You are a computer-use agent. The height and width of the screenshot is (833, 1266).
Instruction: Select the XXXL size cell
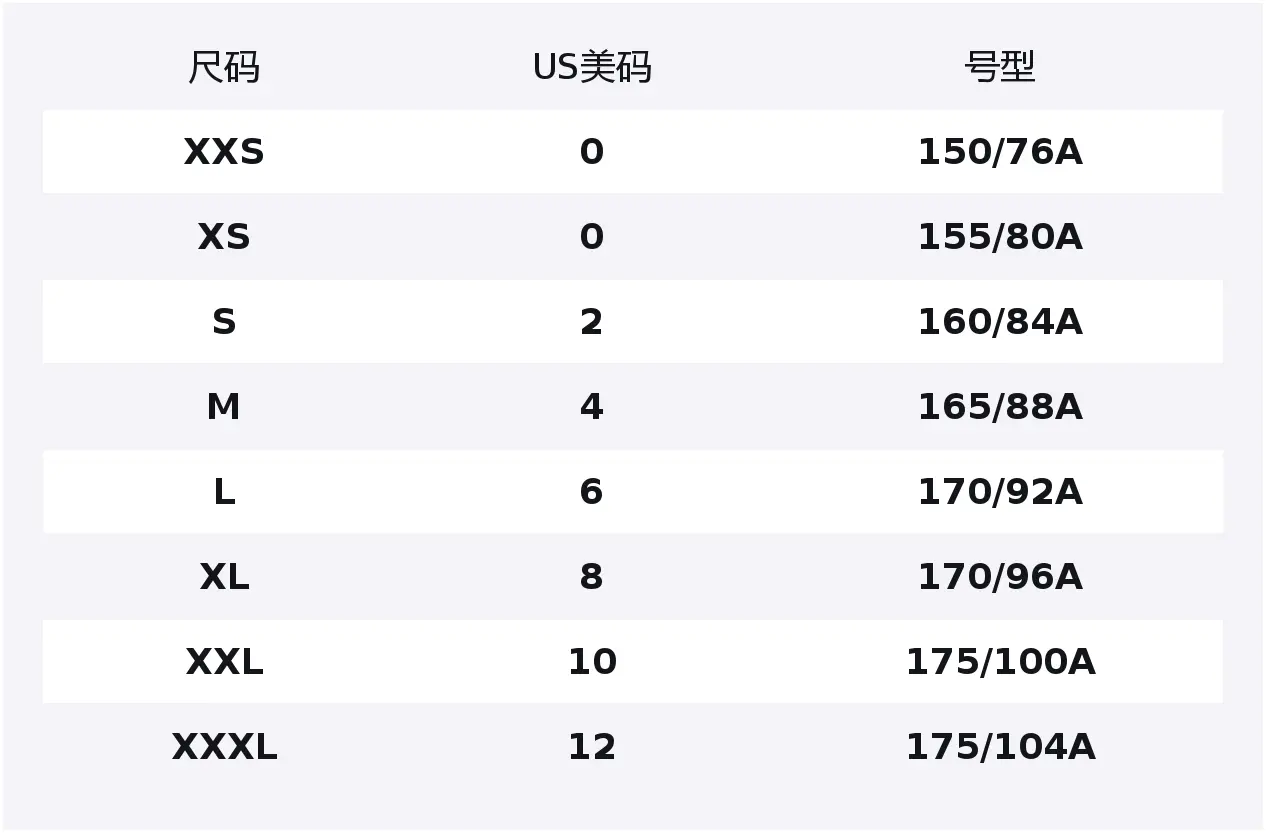[x=224, y=747]
